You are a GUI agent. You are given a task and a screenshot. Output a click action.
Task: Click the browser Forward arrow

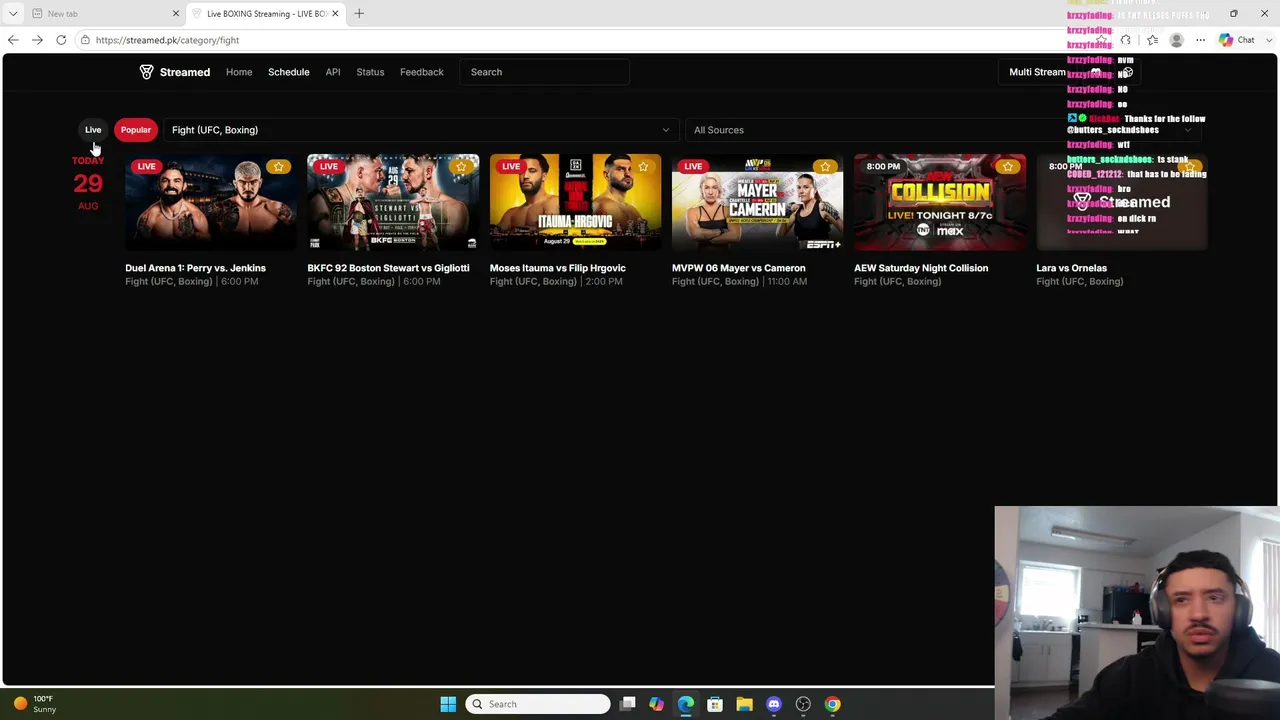(37, 40)
